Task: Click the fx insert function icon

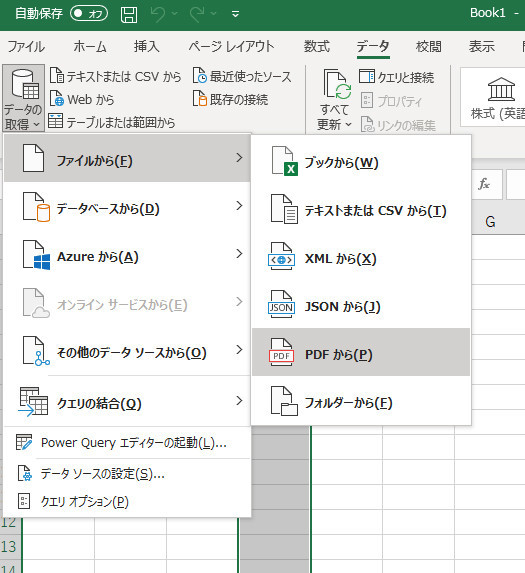Action: coord(484,184)
